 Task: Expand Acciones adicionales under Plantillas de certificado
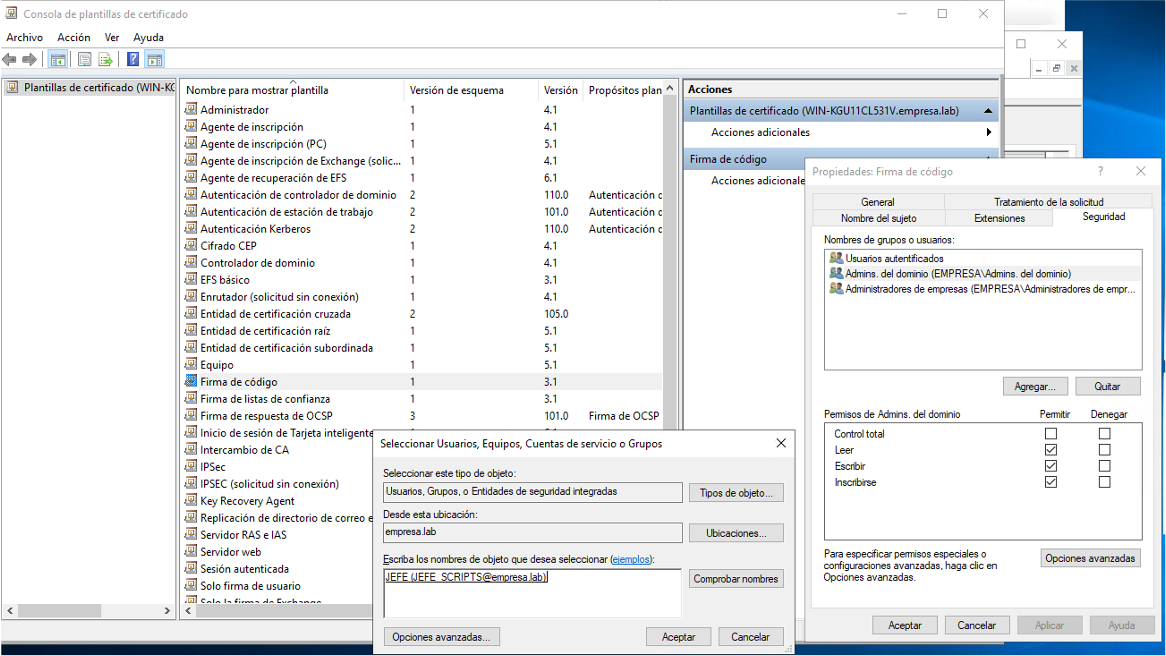988,132
